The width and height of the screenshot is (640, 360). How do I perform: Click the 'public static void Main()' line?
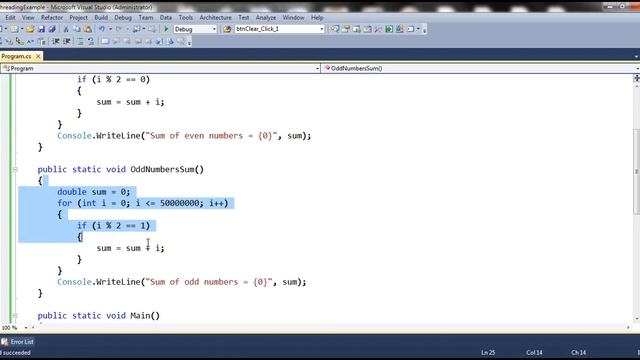pyautogui.click(x=99, y=316)
